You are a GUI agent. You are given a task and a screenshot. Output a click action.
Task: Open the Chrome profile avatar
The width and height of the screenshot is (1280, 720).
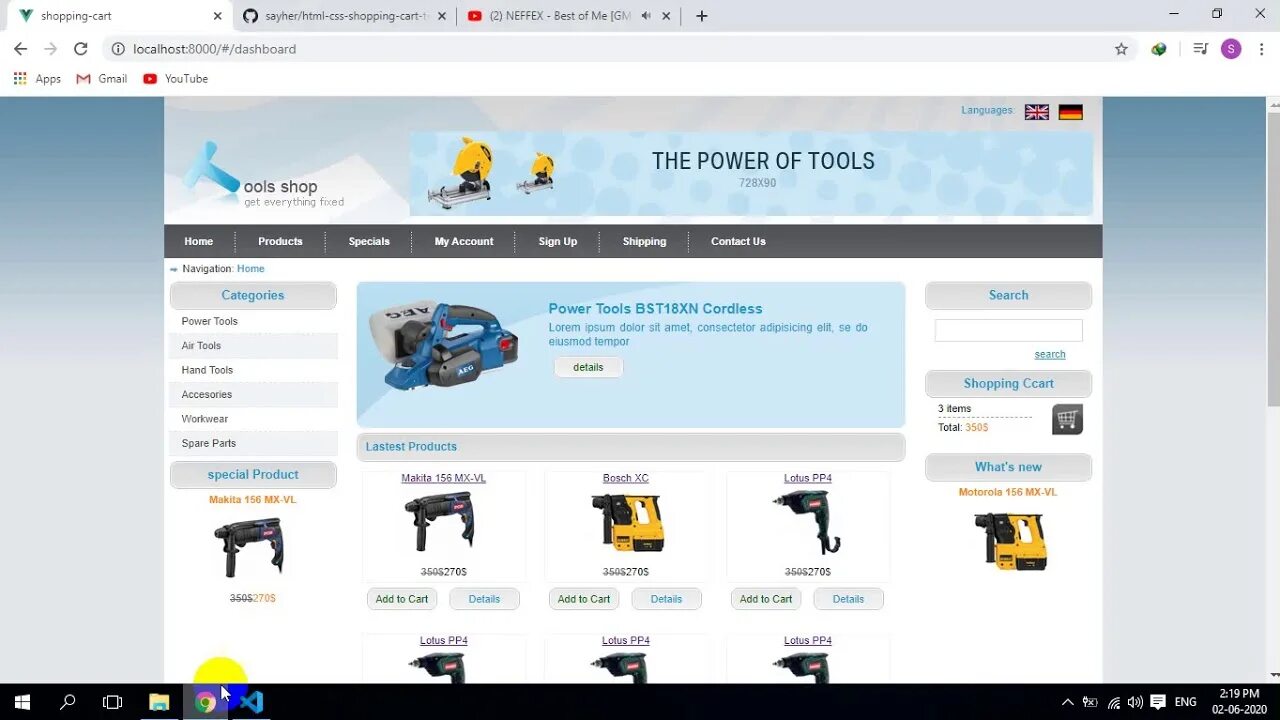tap(1231, 49)
